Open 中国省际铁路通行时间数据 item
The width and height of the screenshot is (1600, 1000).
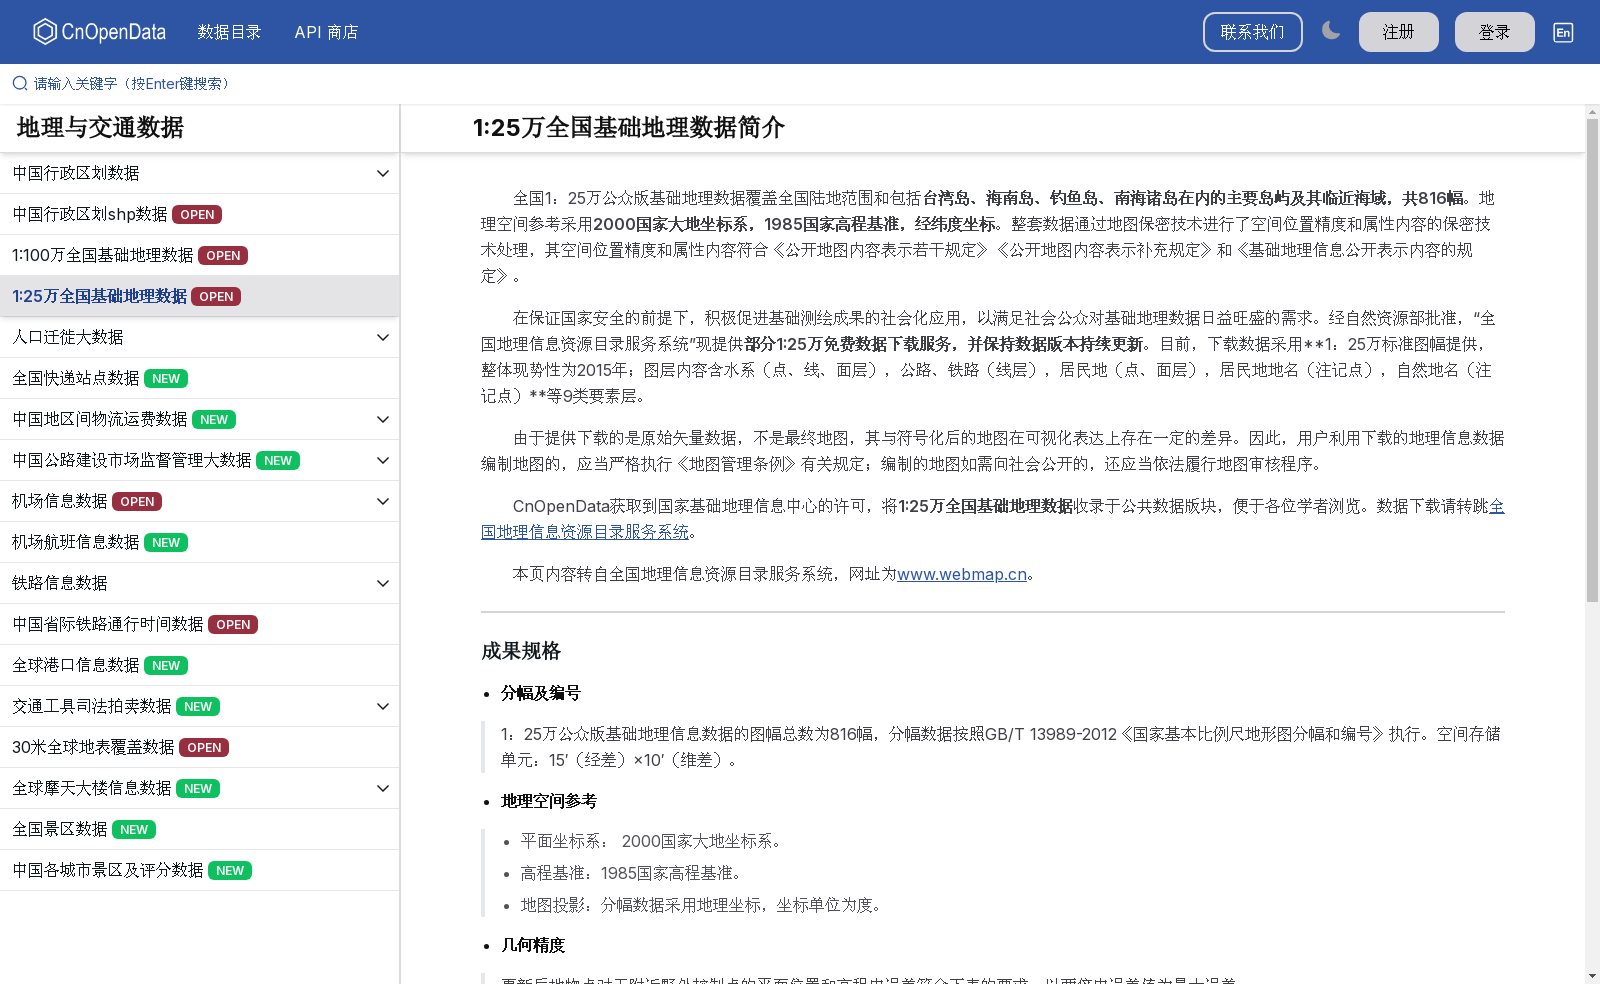point(199,624)
